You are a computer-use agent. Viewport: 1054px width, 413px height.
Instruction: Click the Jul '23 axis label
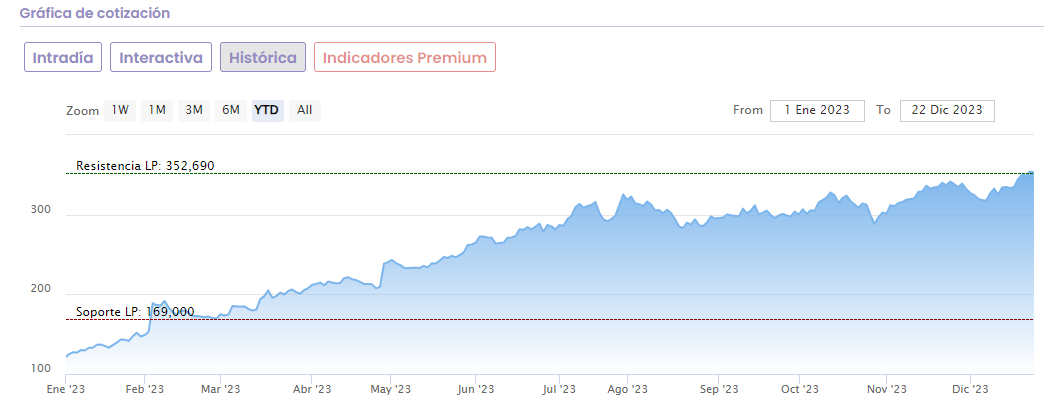[559, 389]
